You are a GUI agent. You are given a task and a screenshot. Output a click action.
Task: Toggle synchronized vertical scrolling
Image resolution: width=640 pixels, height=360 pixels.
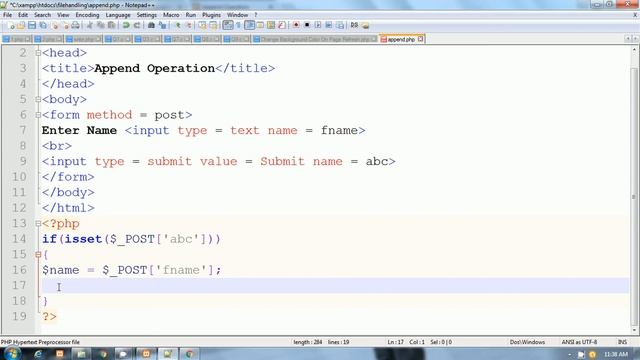[202, 25]
